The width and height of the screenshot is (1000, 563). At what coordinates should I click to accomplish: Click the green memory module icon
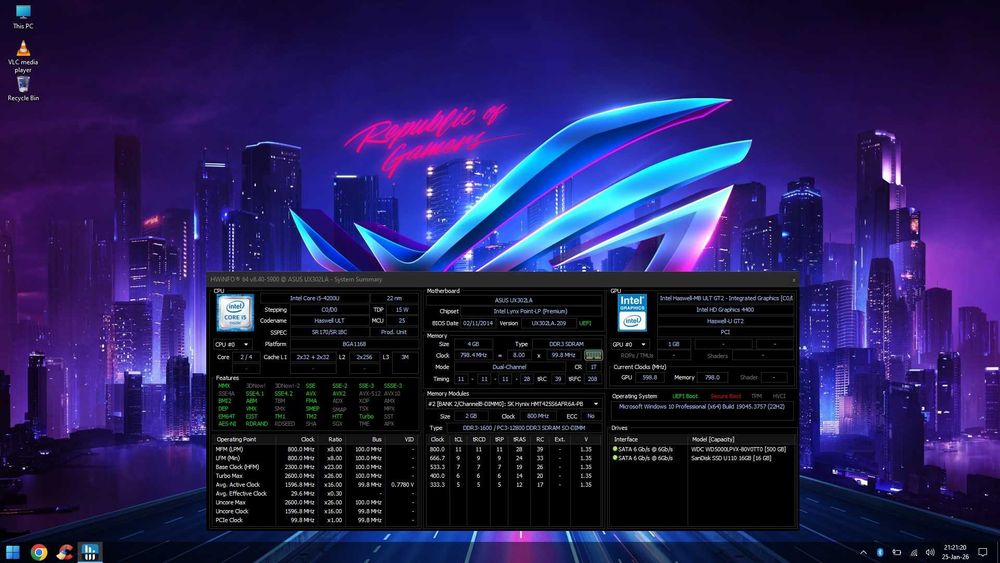click(593, 355)
